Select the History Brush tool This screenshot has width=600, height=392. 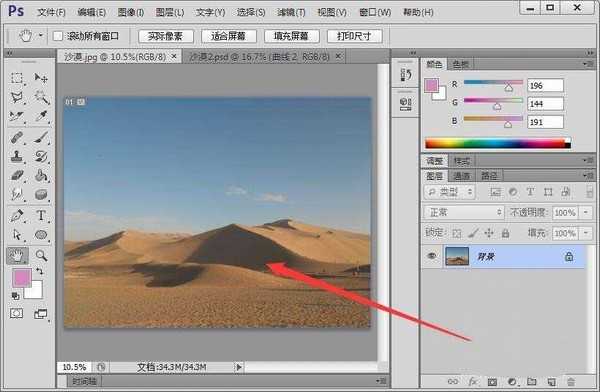[x=41, y=157]
